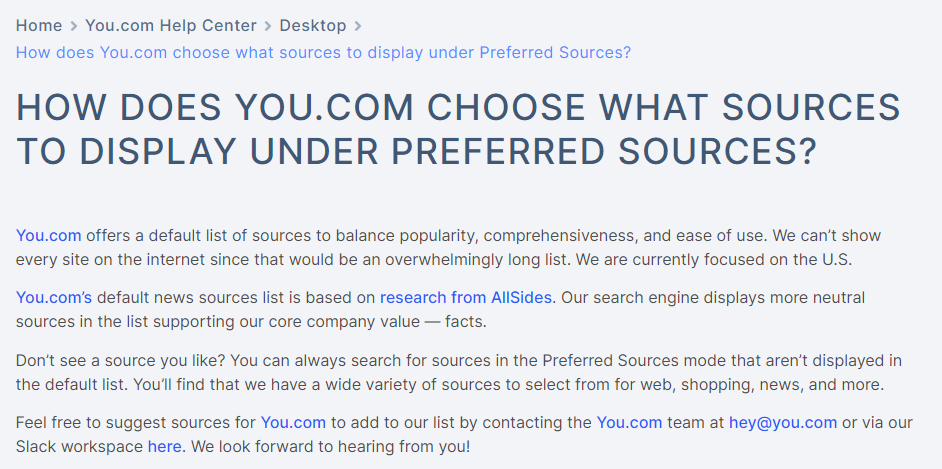
Task: Open the You.com Help Center breadcrumb
Action: (170, 25)
